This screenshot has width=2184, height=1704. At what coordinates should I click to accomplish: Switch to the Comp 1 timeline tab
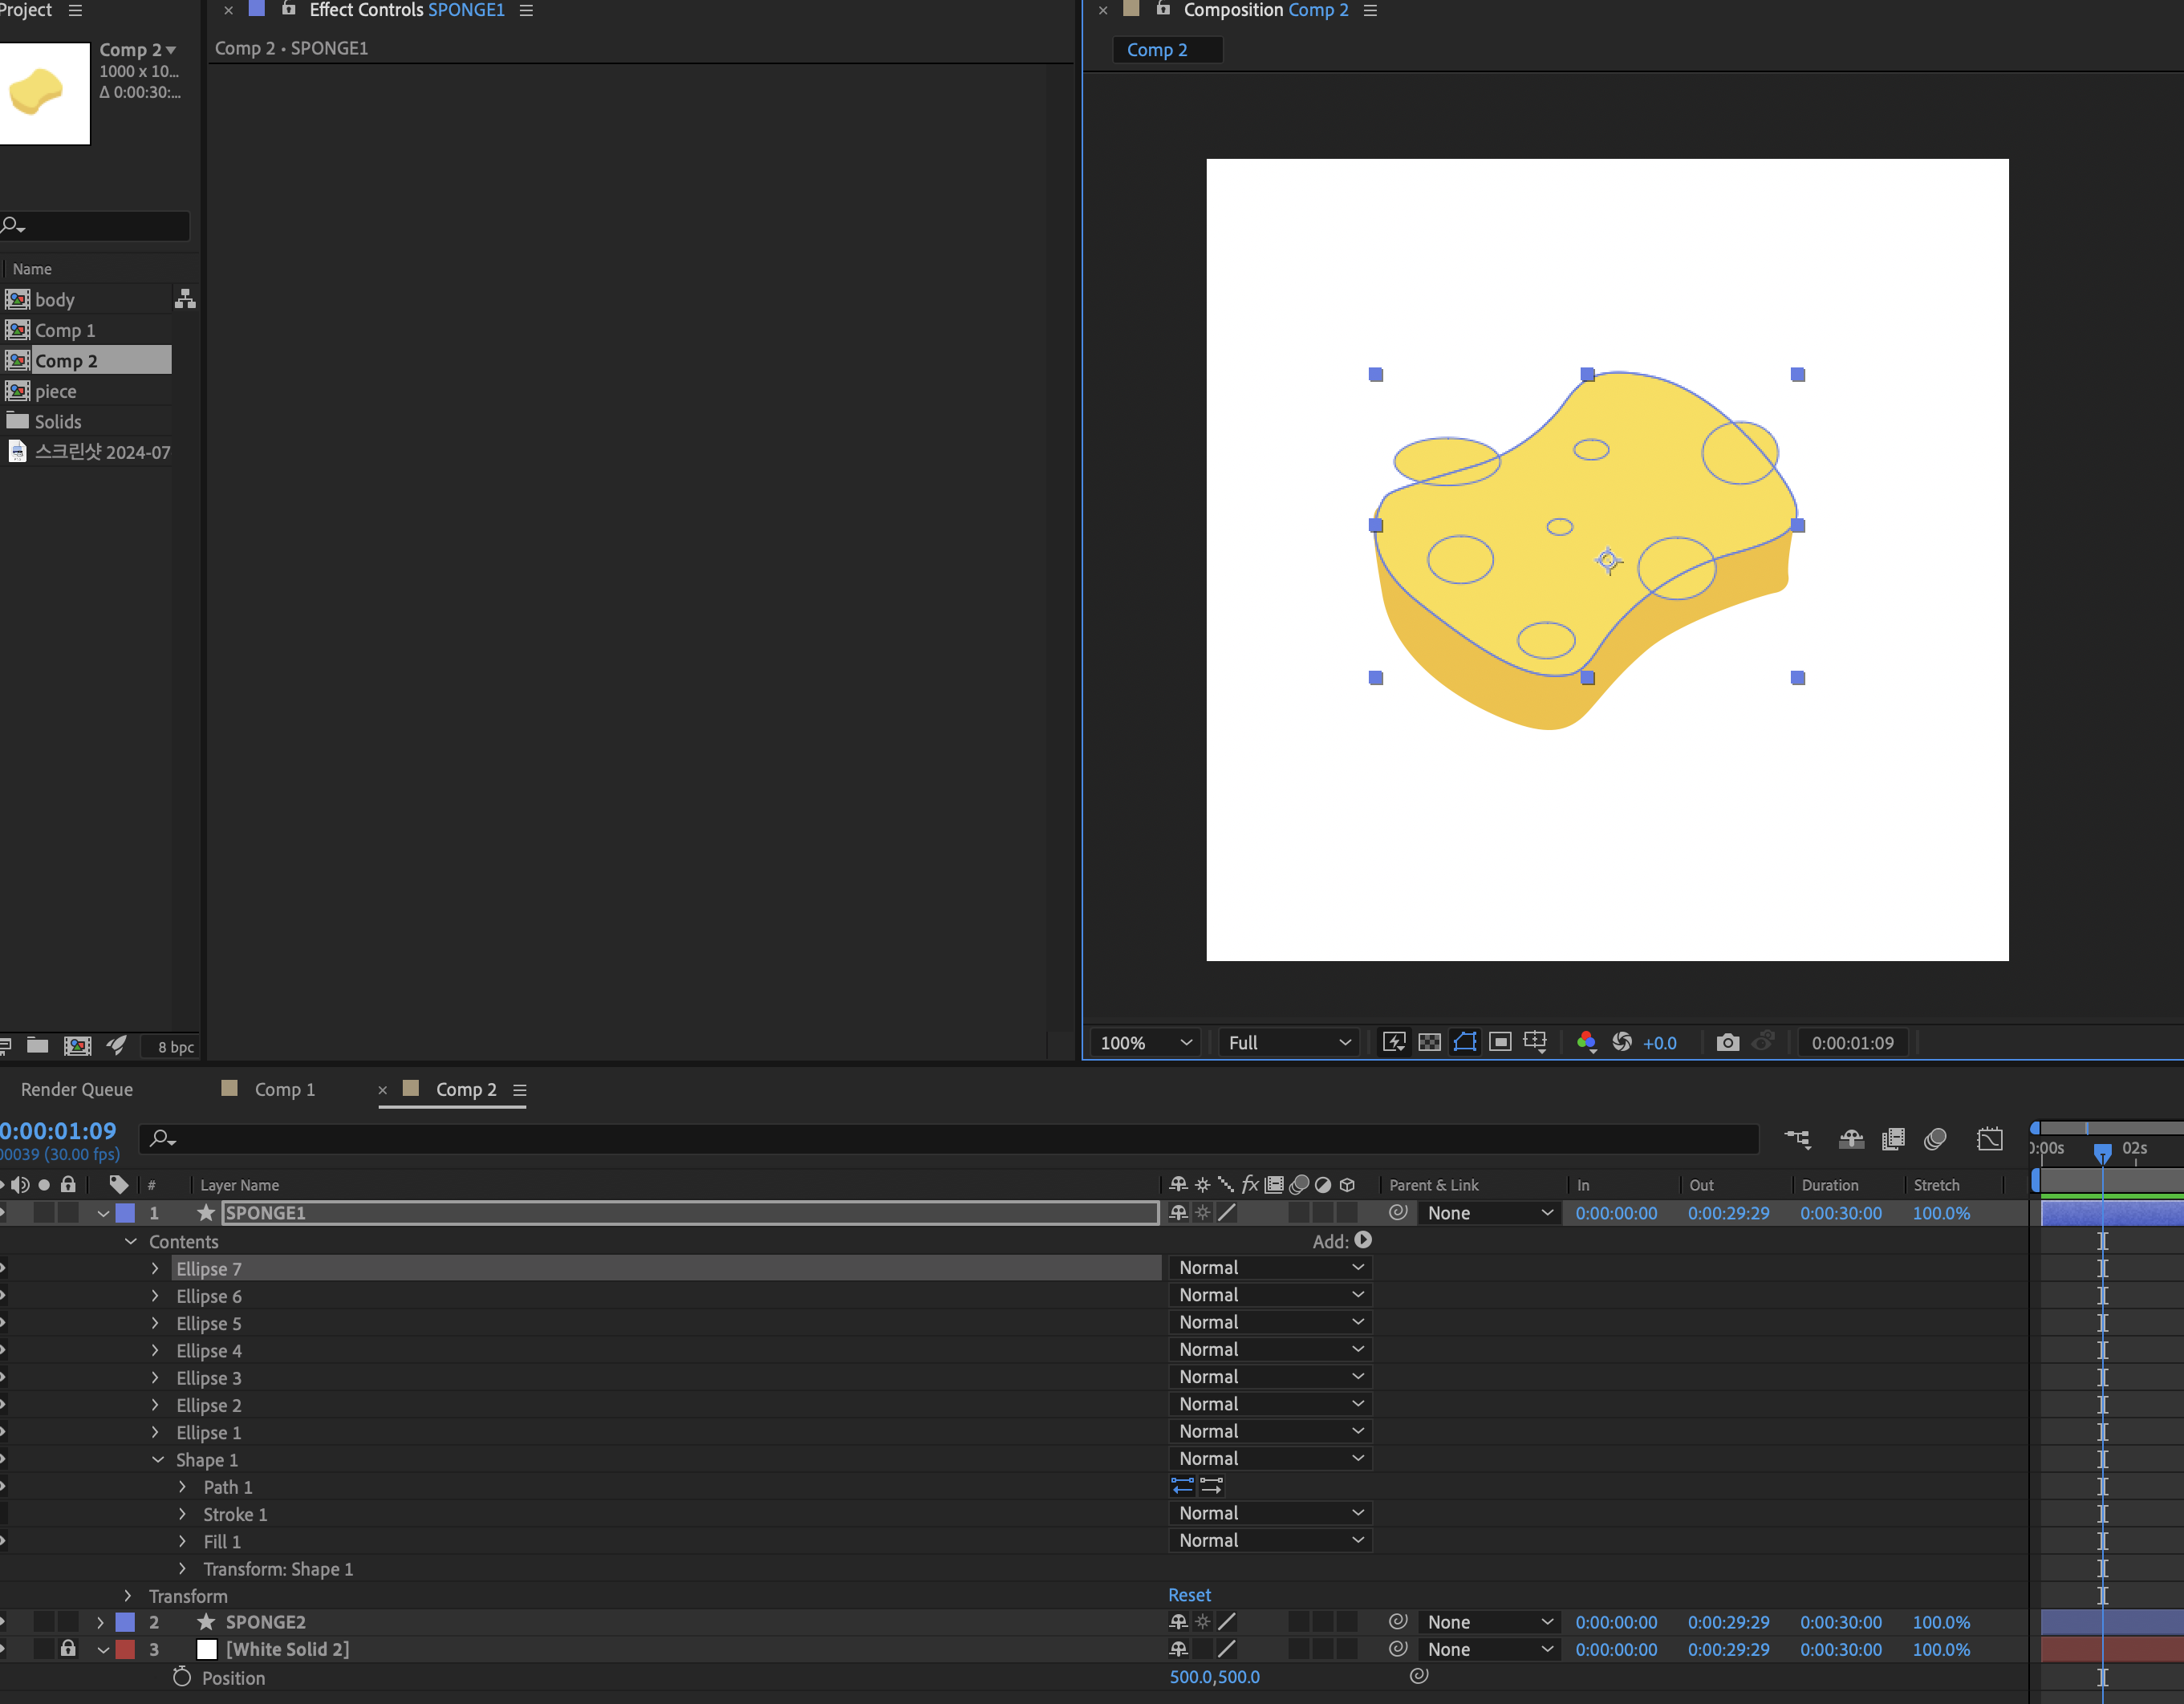(x=284, y=1089)
